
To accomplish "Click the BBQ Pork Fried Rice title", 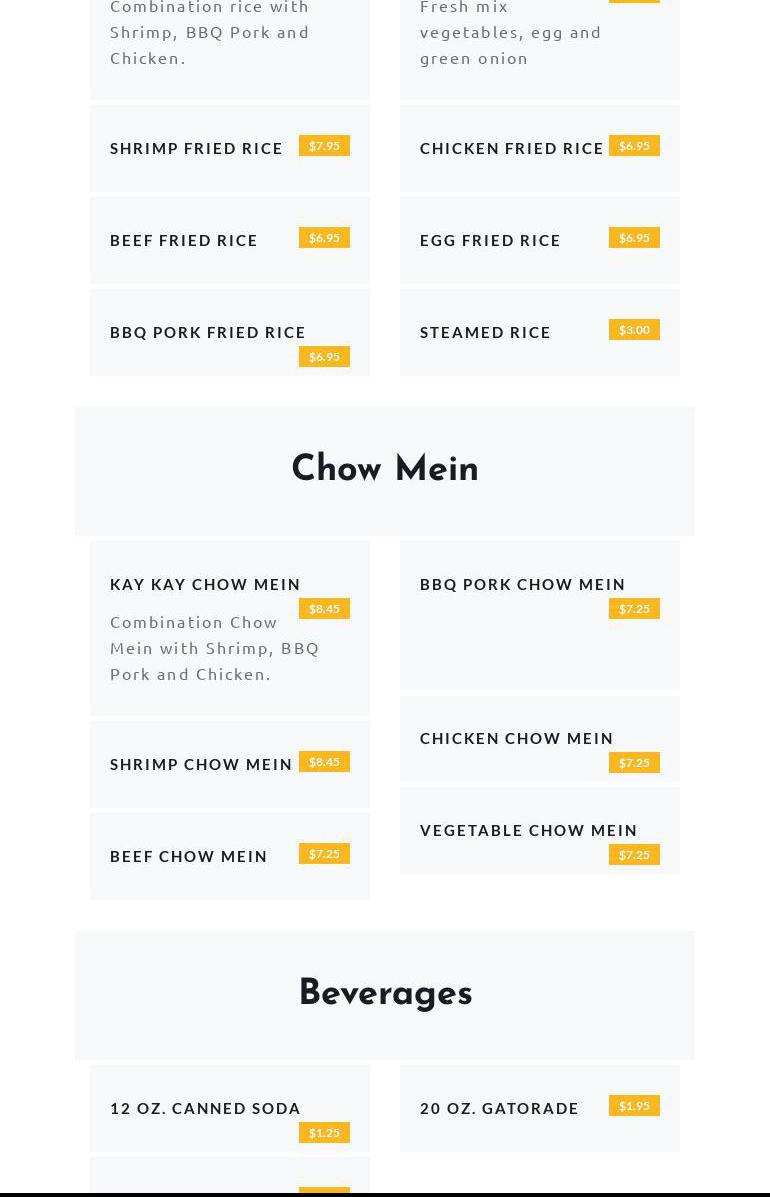I will click(x=208, y=332).
